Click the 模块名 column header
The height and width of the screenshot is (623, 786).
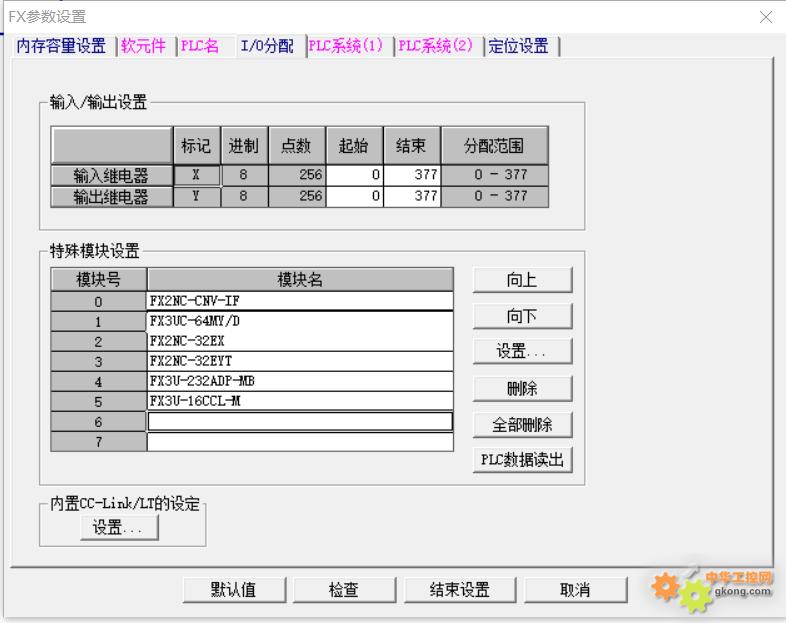(300, 279)
